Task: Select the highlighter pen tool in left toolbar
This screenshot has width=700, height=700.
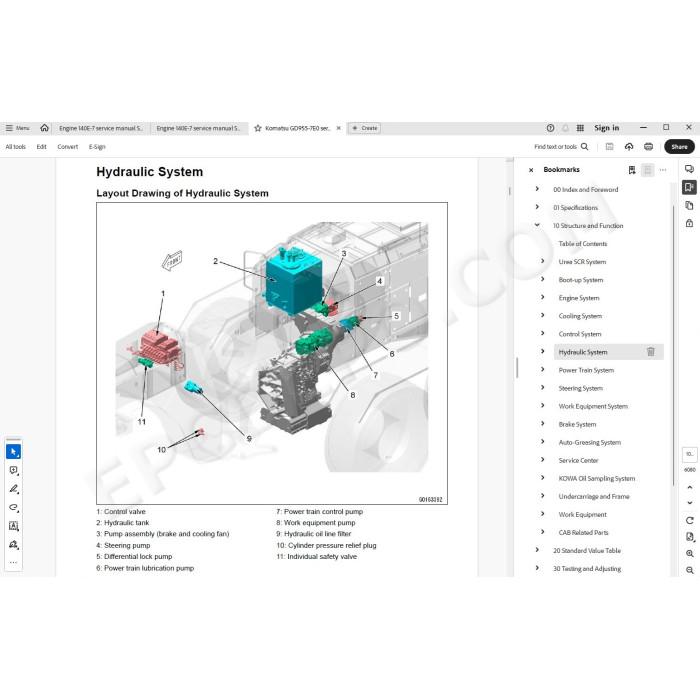Action: tap(13, 489)
